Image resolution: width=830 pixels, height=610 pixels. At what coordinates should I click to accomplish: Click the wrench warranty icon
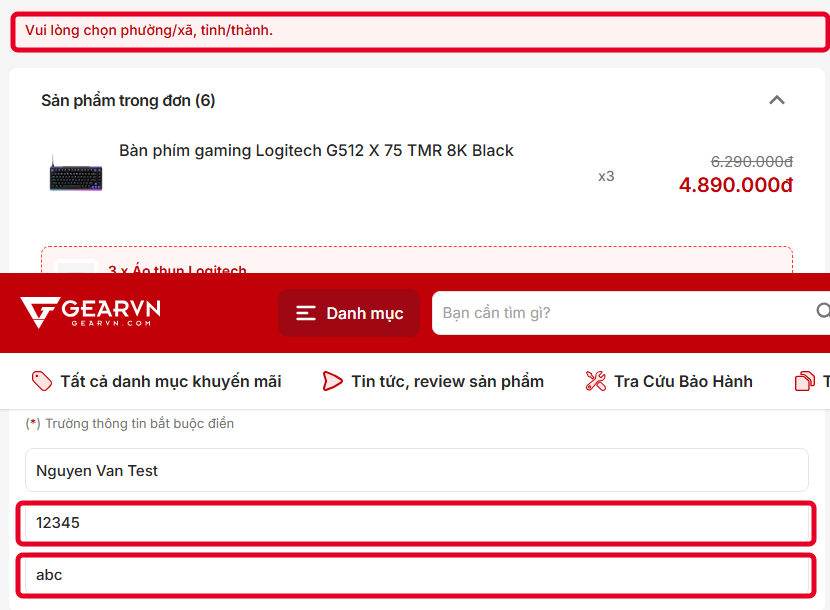pos(596,381)
